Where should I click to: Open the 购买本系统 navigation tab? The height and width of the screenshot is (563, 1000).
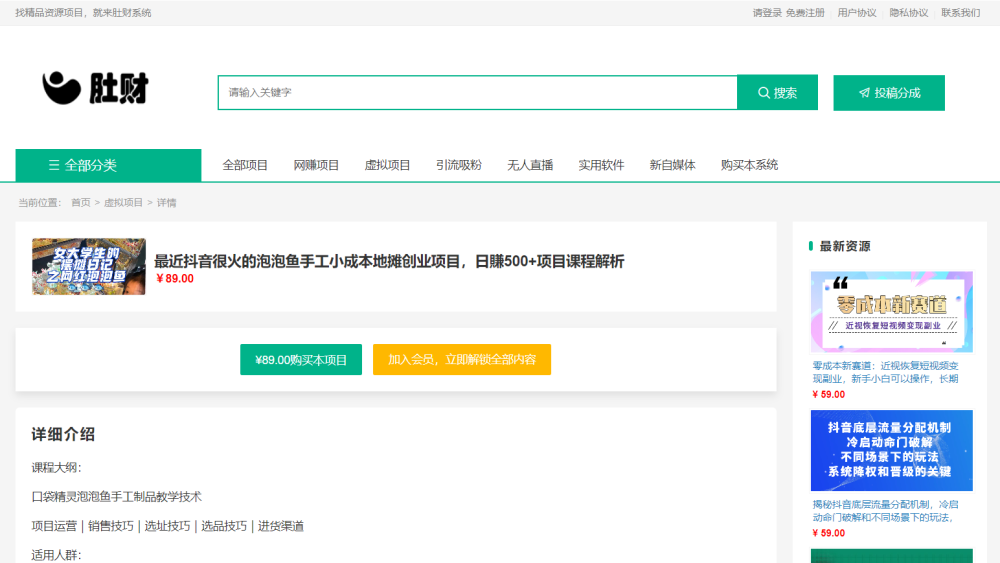pos(749,165)
